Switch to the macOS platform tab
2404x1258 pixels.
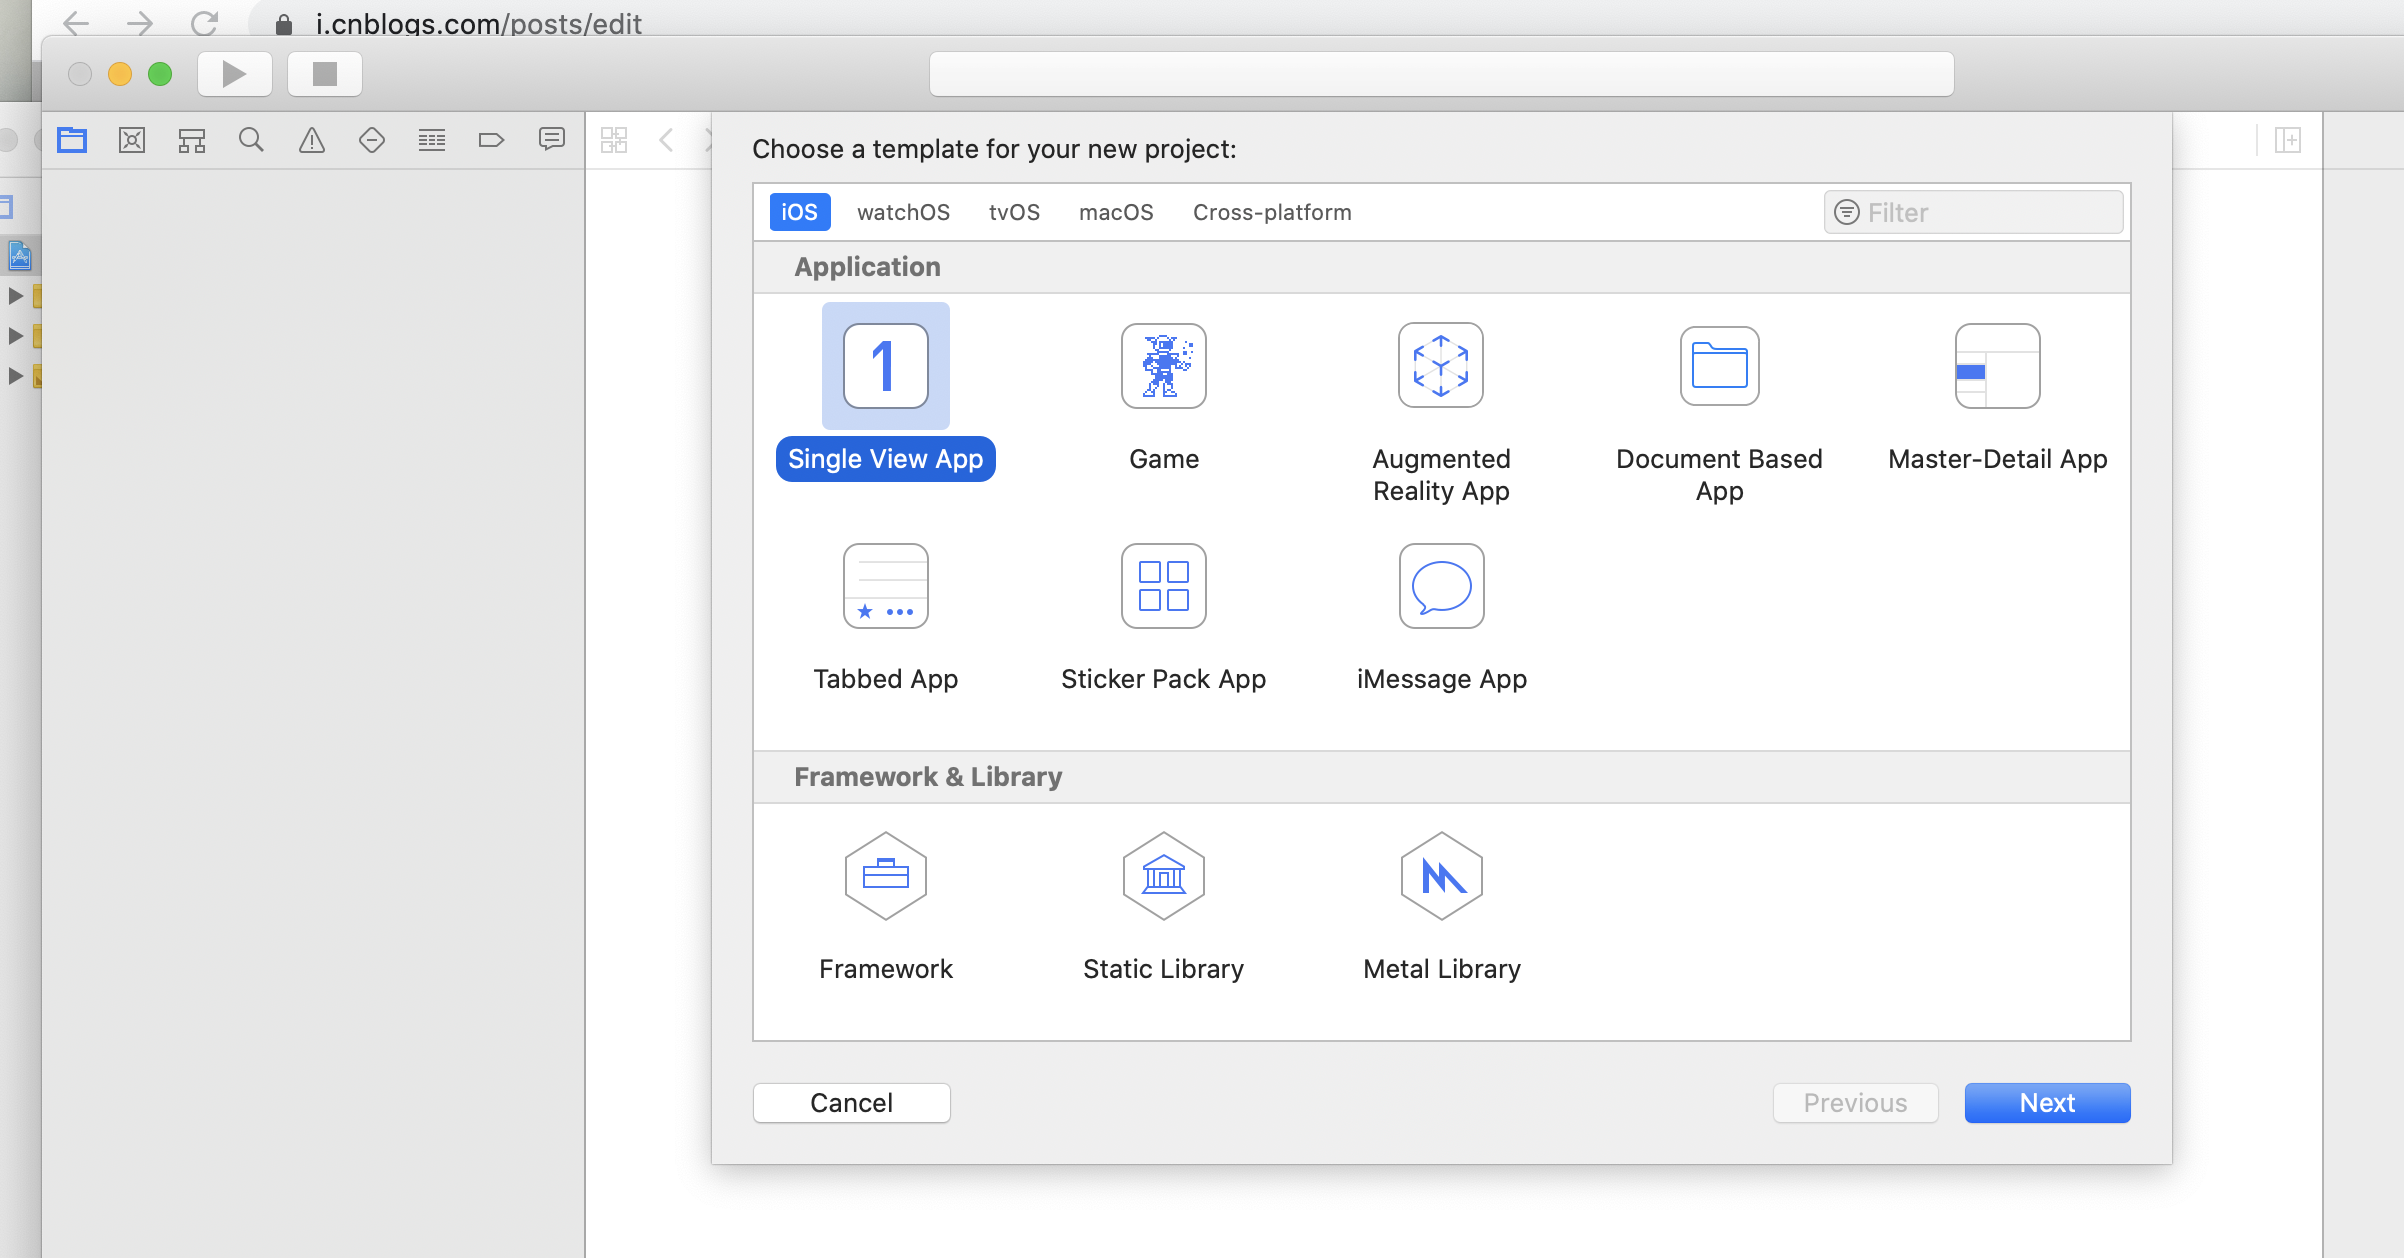[1116, 212]
